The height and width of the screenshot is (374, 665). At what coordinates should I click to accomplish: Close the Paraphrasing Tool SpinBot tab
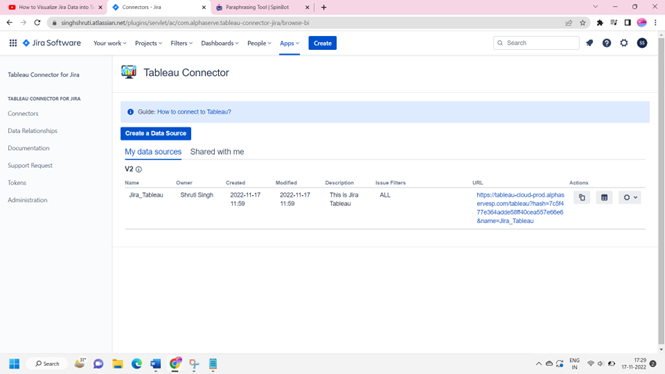click(x=307, y=7)
